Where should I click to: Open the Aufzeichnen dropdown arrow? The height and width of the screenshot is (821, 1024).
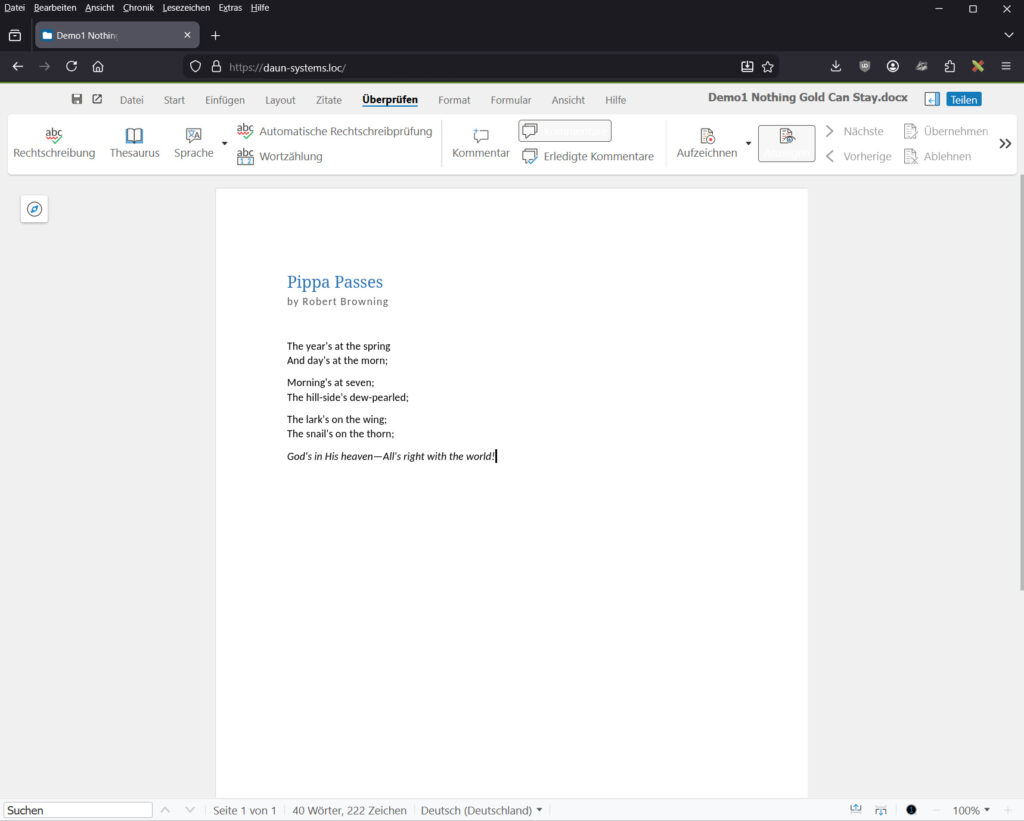click(x=748, y=142)
